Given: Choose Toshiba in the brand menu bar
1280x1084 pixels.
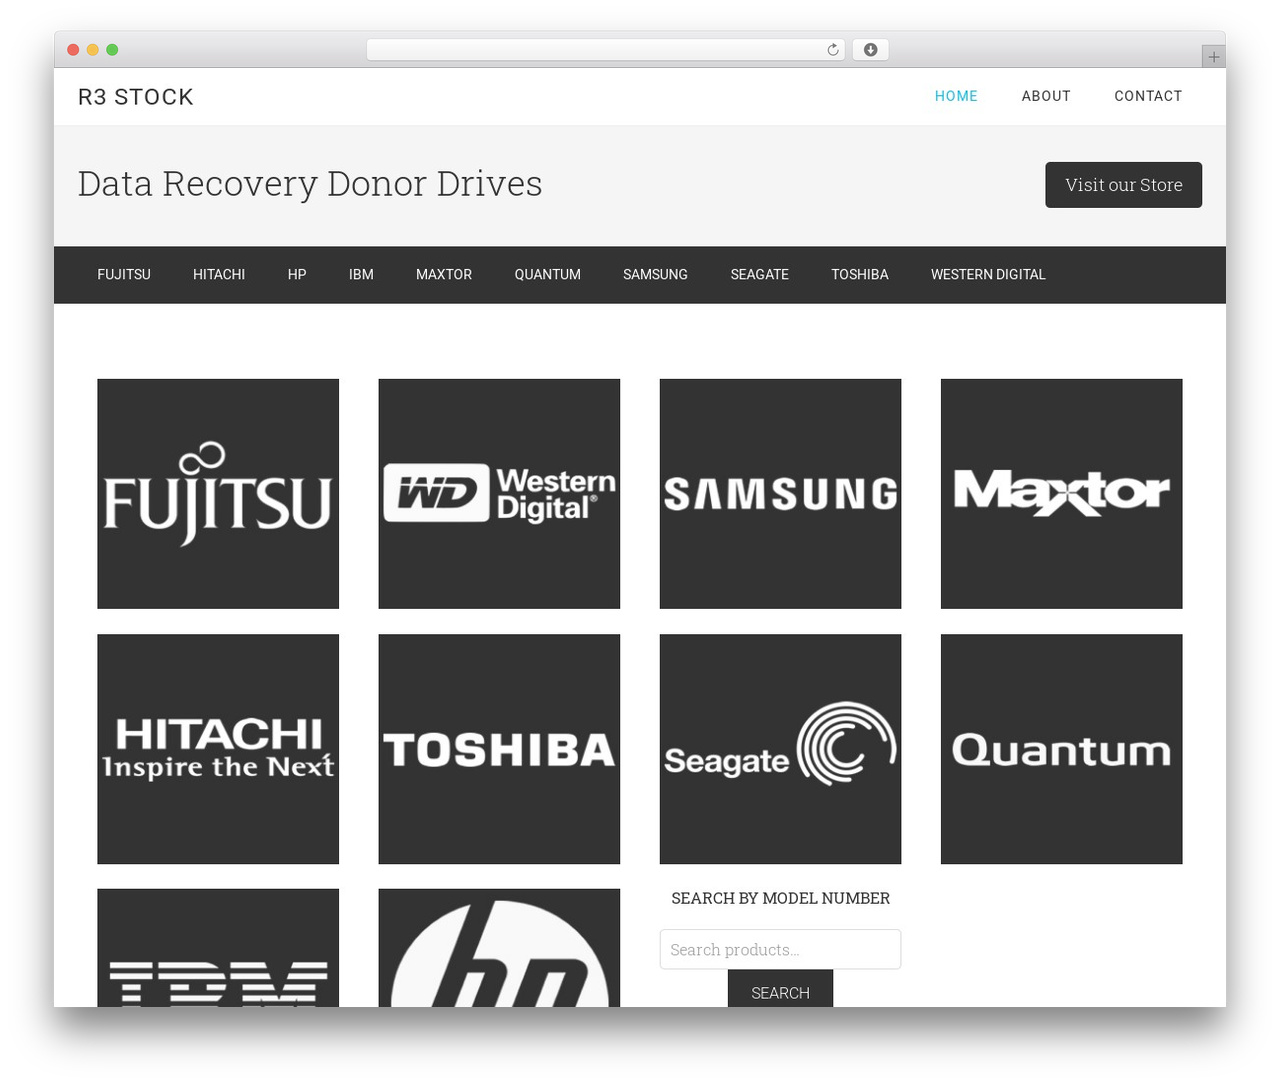Looking at the screenshot, I should coord(860,274).
